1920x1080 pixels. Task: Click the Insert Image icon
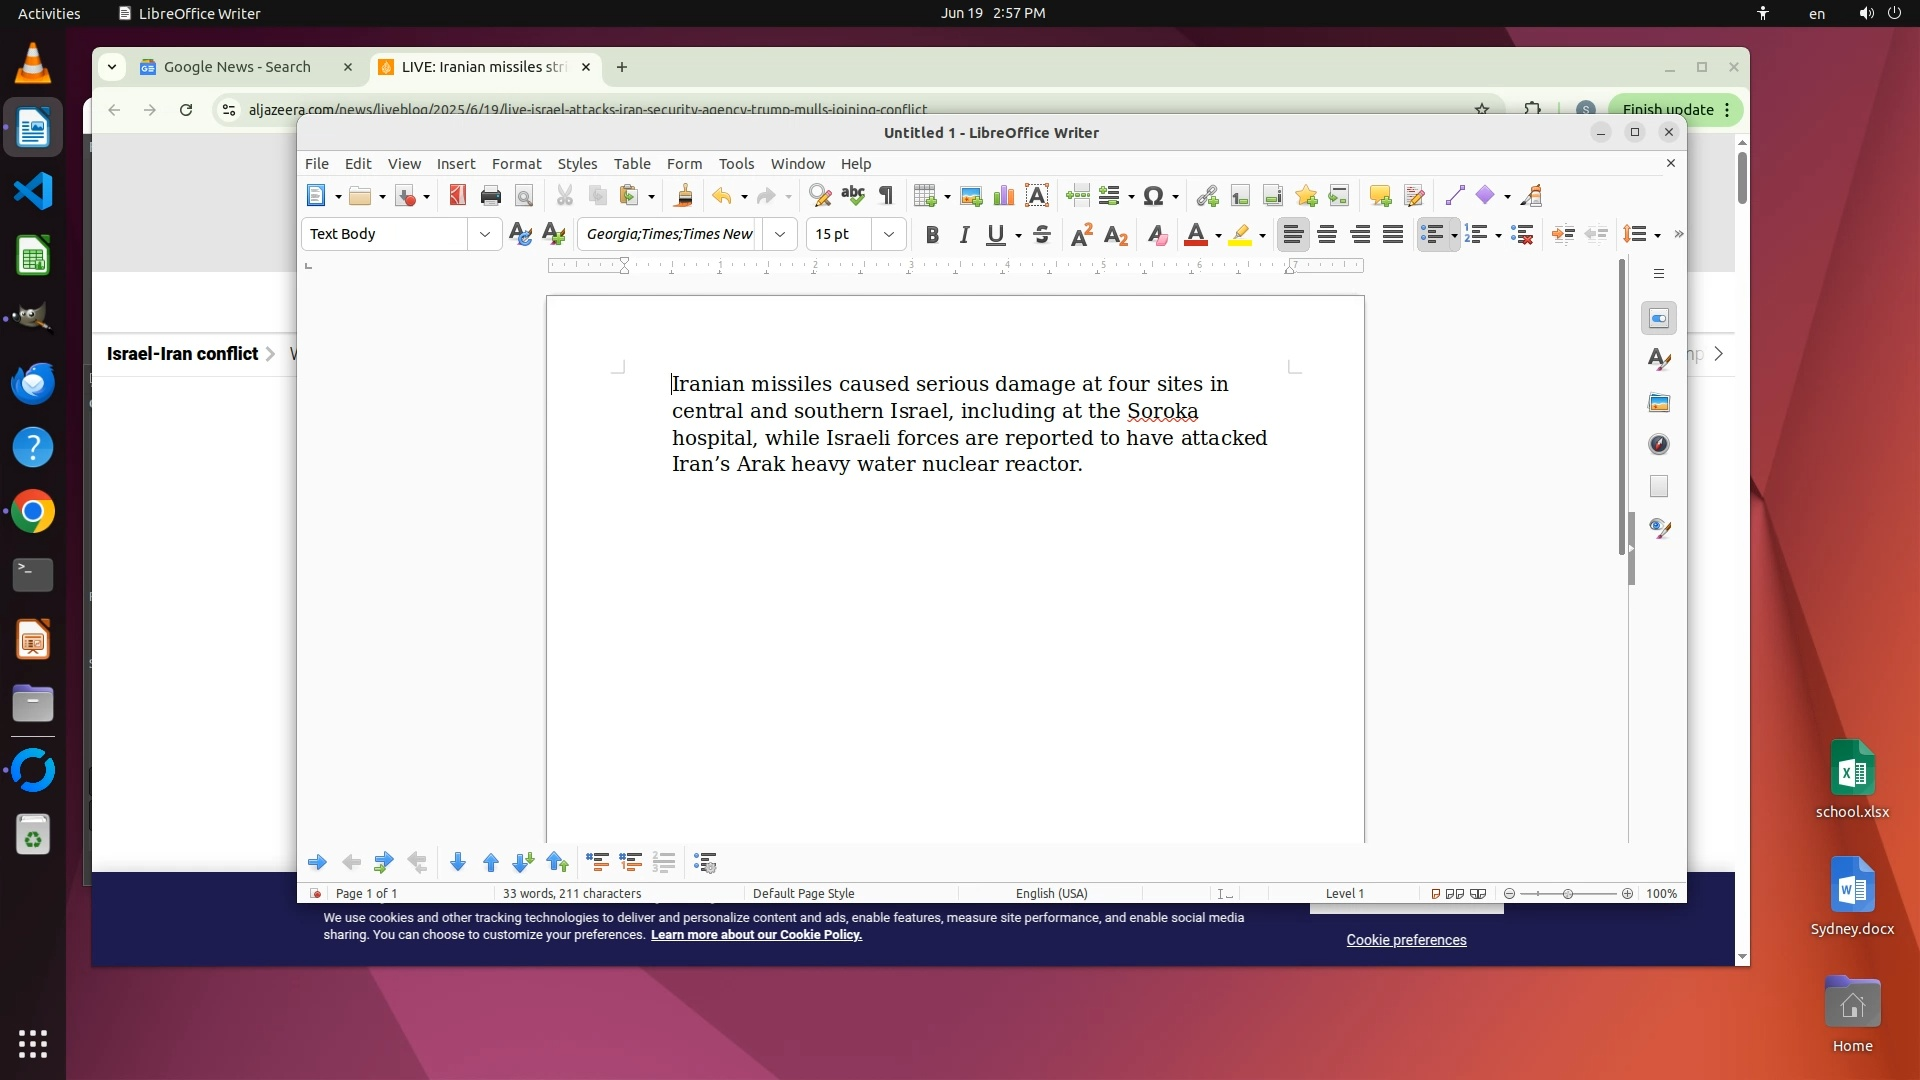coord(970,196)
